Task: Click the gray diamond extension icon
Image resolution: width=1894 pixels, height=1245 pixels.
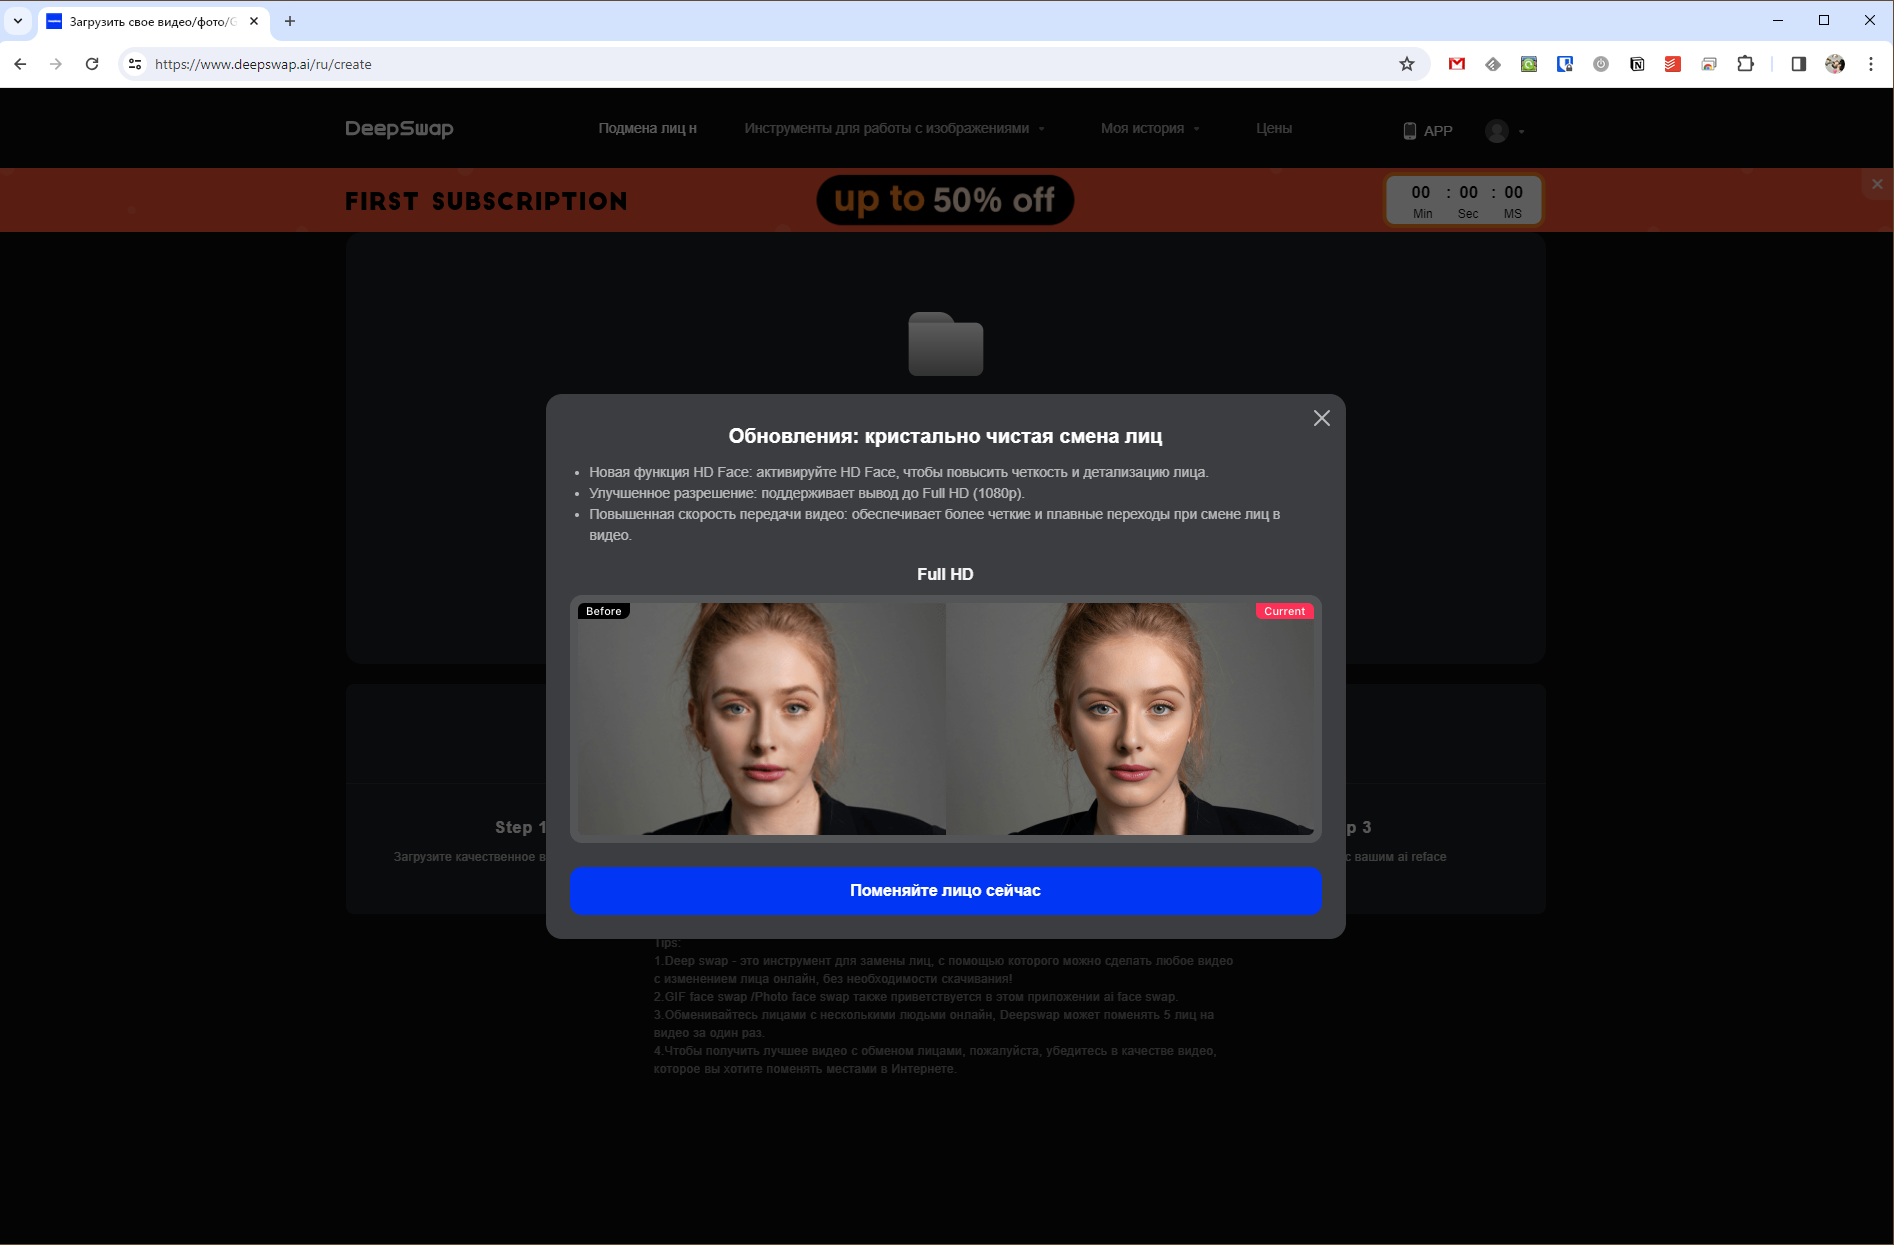Action: point(1493,64)
